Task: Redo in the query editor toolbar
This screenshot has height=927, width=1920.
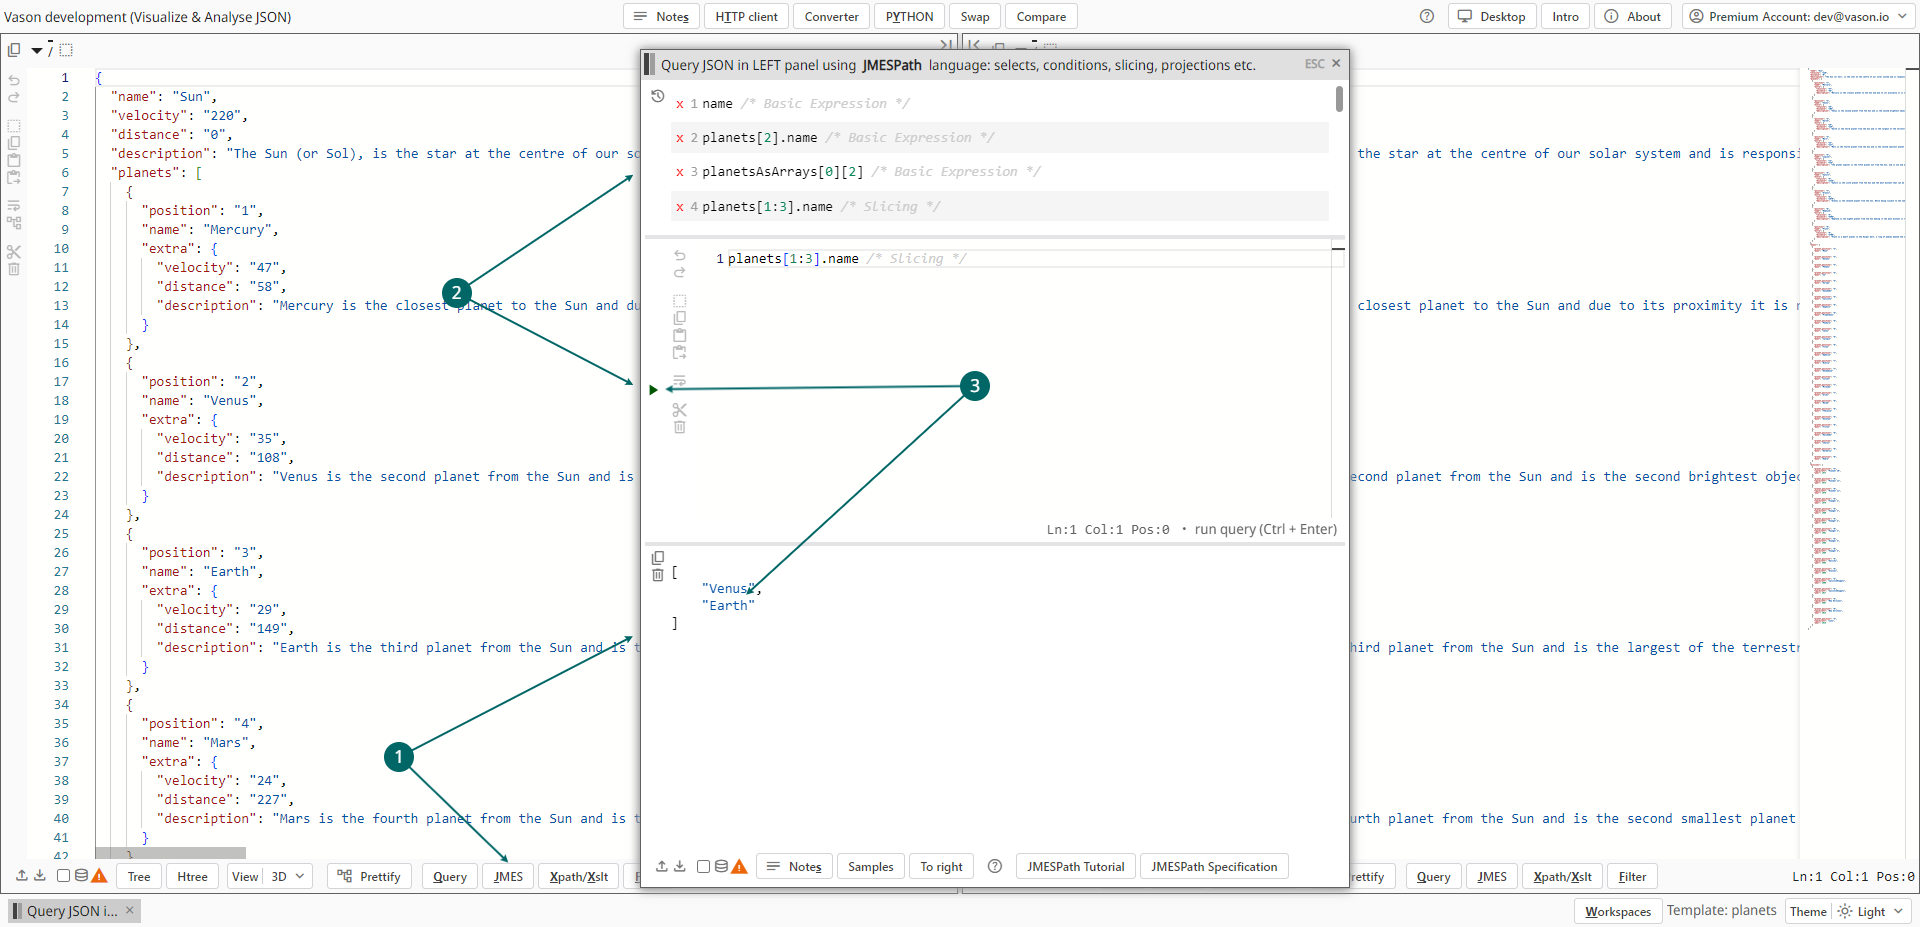Action: [680, 273]
